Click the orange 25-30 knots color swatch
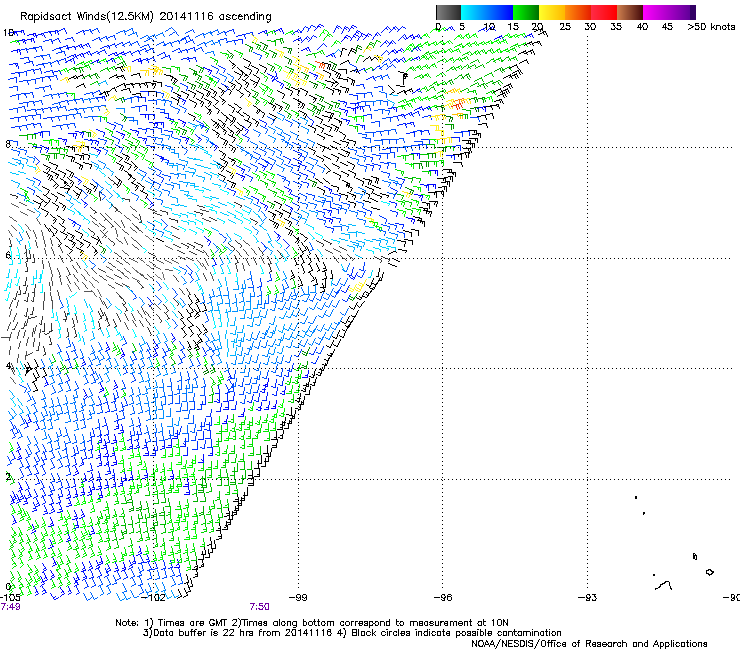 coord(578,12)
